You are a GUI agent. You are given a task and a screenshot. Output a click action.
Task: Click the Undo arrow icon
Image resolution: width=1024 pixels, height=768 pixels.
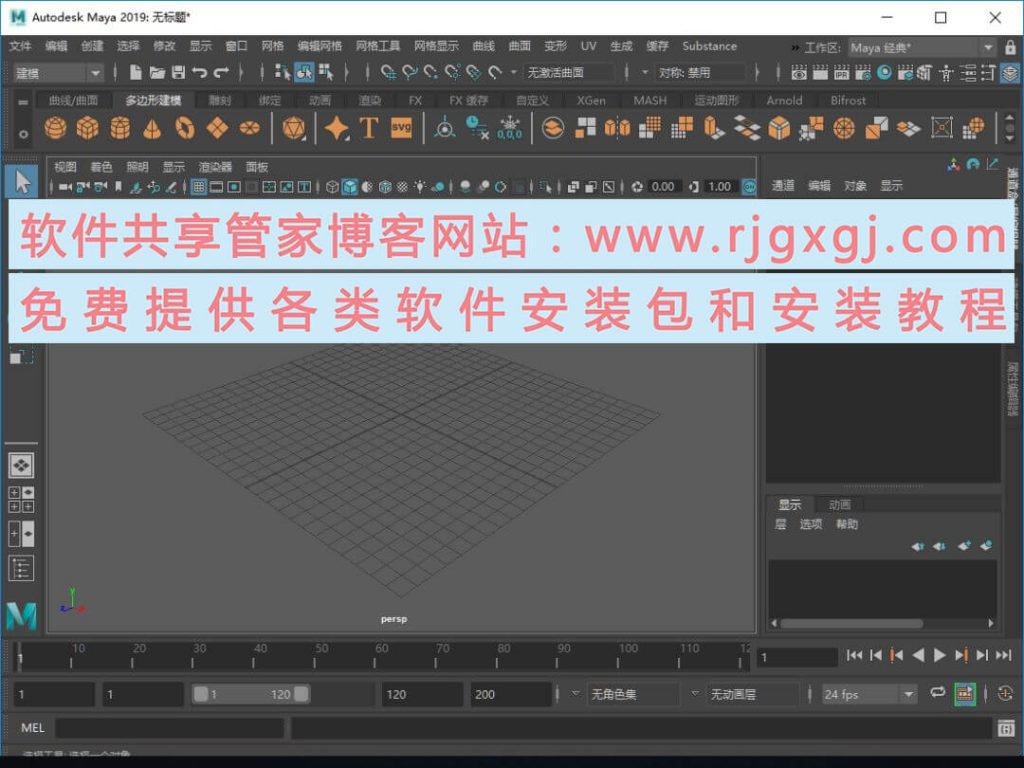click(199, 72)
